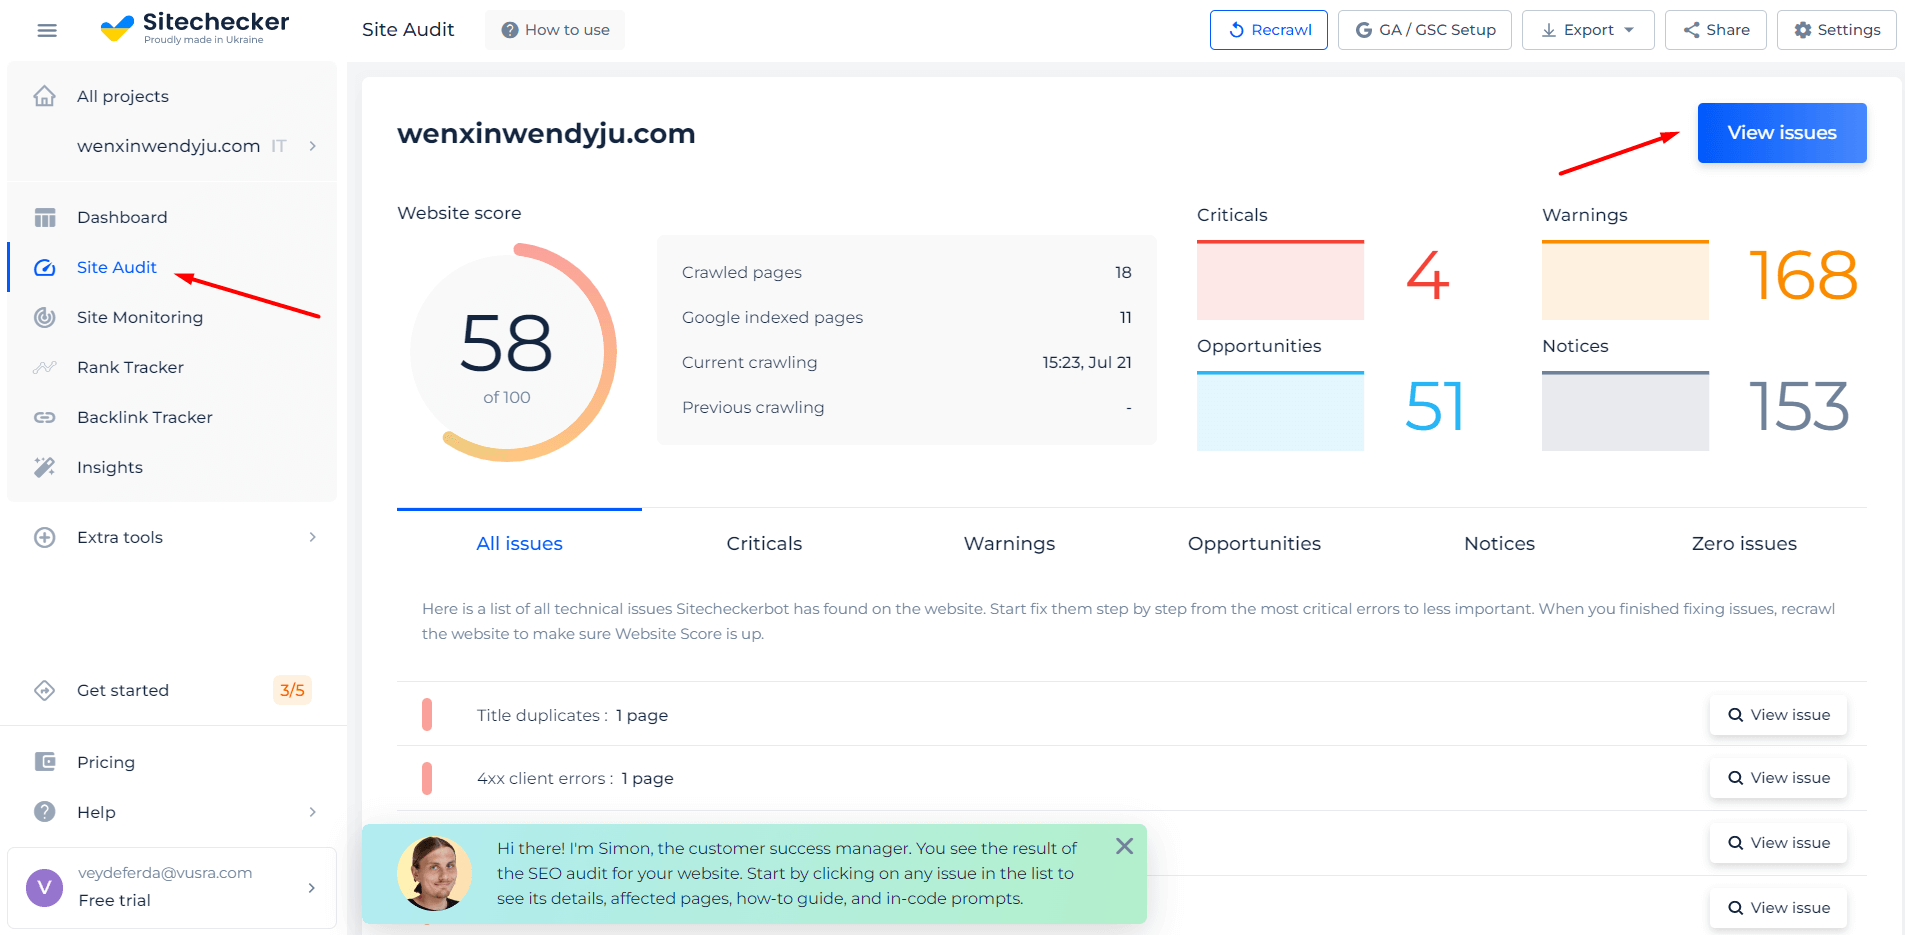The image size is (1905, 935).
Task: Click the Site Monitoring icon
Action: pos(45,317)
